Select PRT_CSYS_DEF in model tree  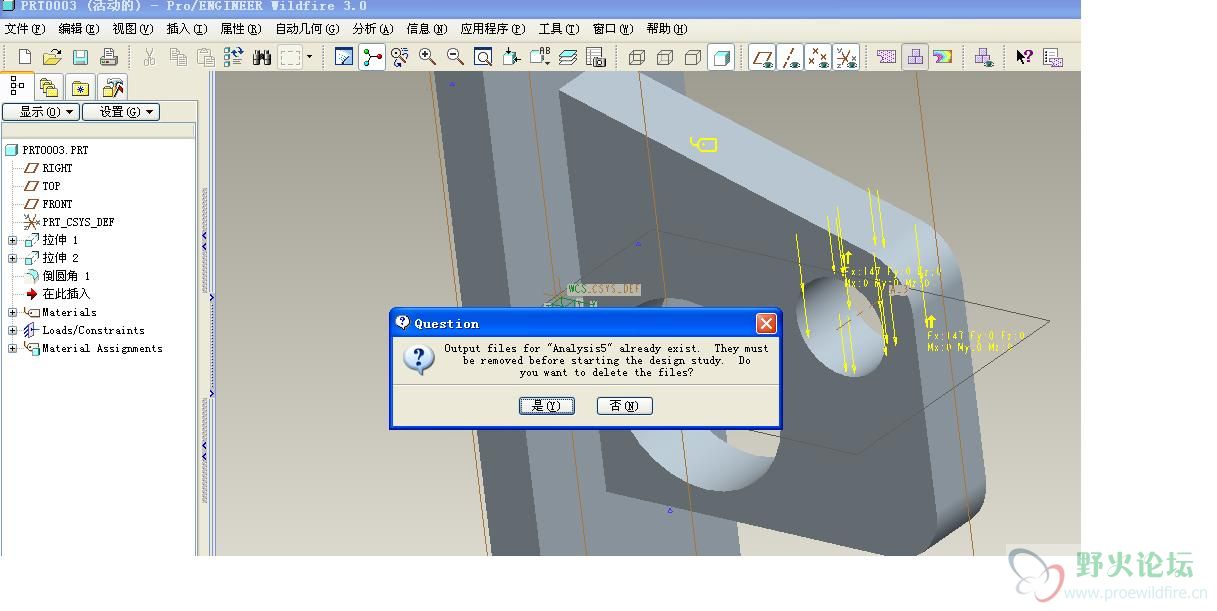[78, 222]
